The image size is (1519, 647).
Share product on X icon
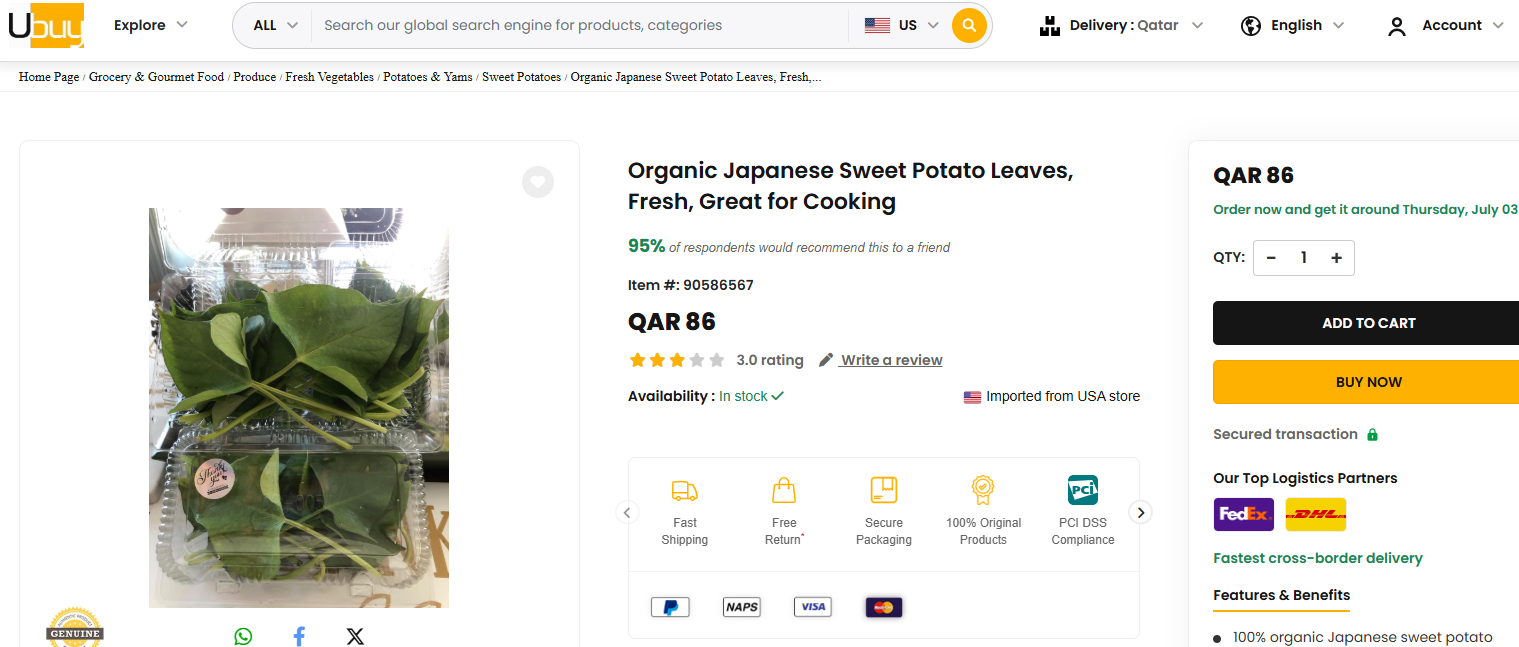[355, 636]
